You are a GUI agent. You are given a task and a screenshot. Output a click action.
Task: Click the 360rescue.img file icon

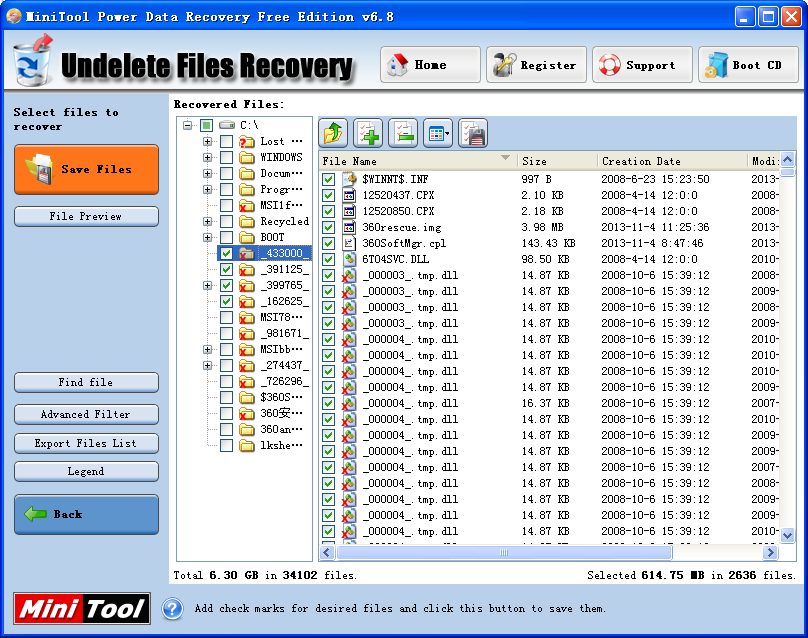click(x=349, y=227)
